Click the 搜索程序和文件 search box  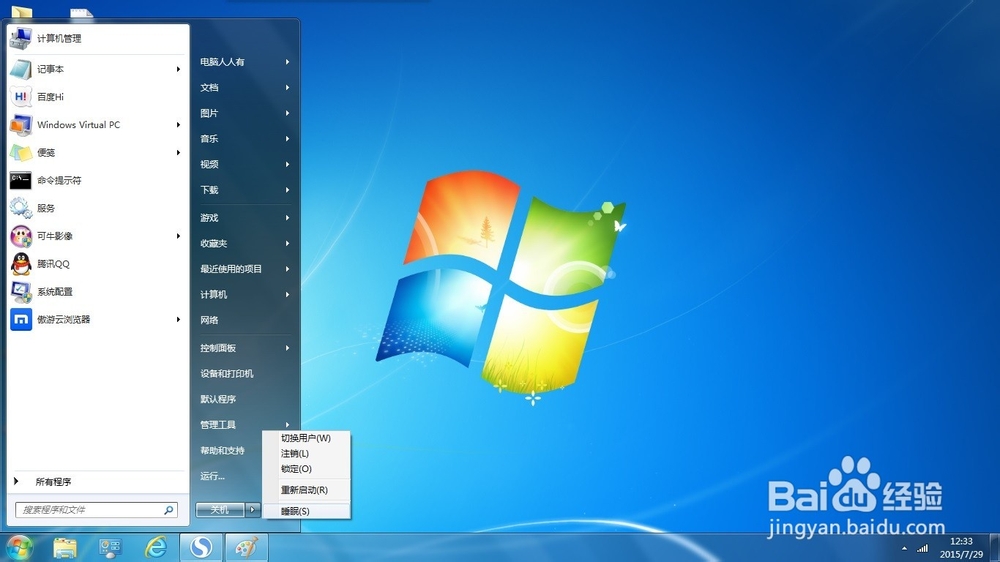point(96,510)
